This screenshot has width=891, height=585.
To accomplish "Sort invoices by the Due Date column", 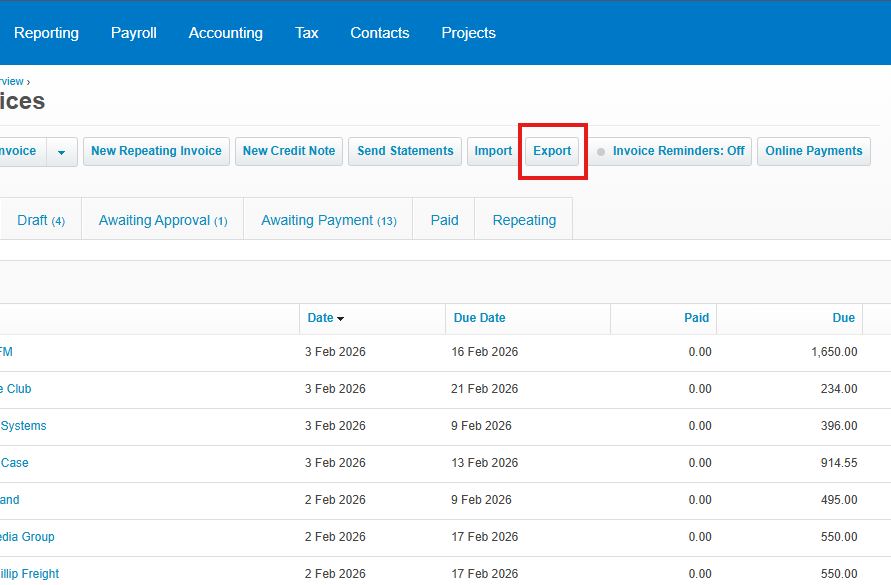I will click(479, 317).
